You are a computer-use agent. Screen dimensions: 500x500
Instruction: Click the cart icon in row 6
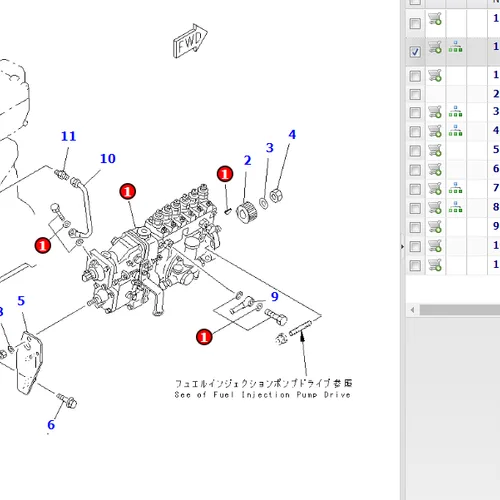(x=435, y=169)
